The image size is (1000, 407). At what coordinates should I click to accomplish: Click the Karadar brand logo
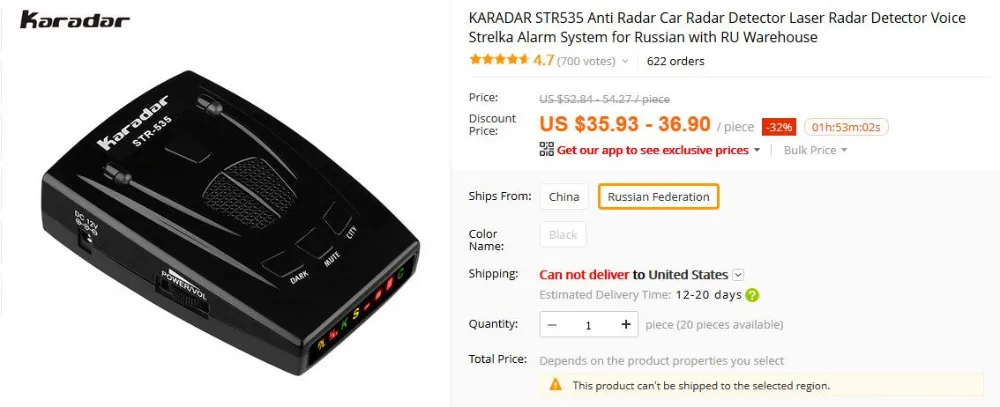75,20
